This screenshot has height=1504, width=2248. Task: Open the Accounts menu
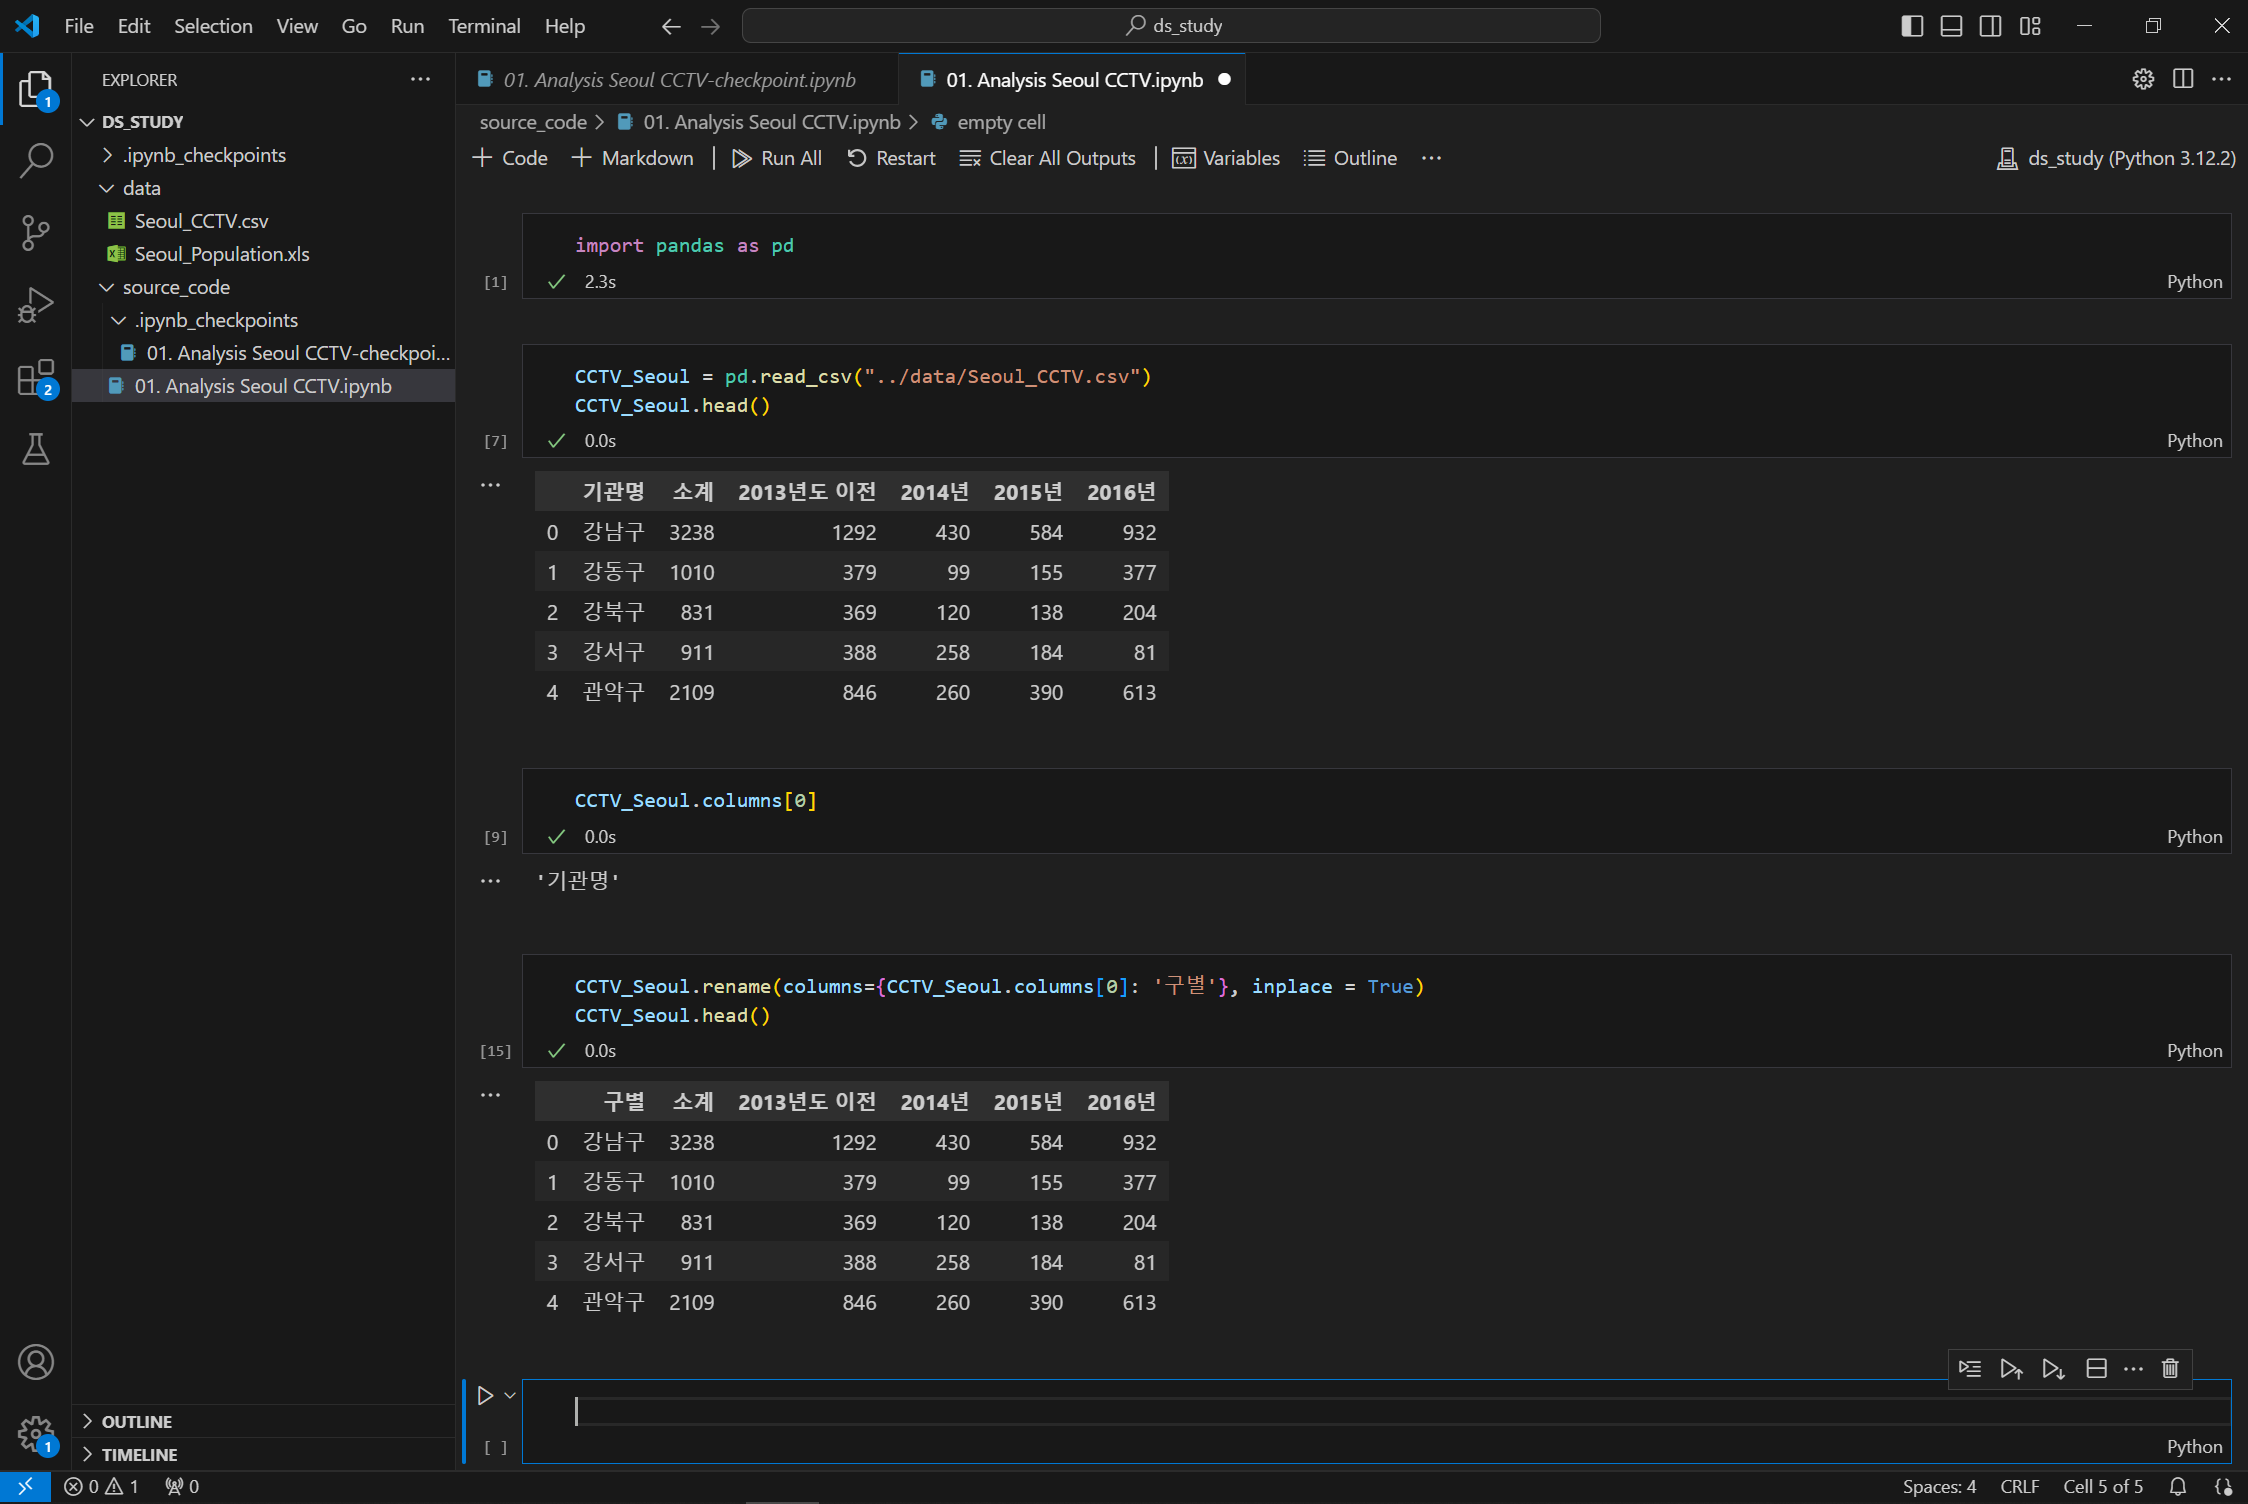click(x=36, y=1362)
